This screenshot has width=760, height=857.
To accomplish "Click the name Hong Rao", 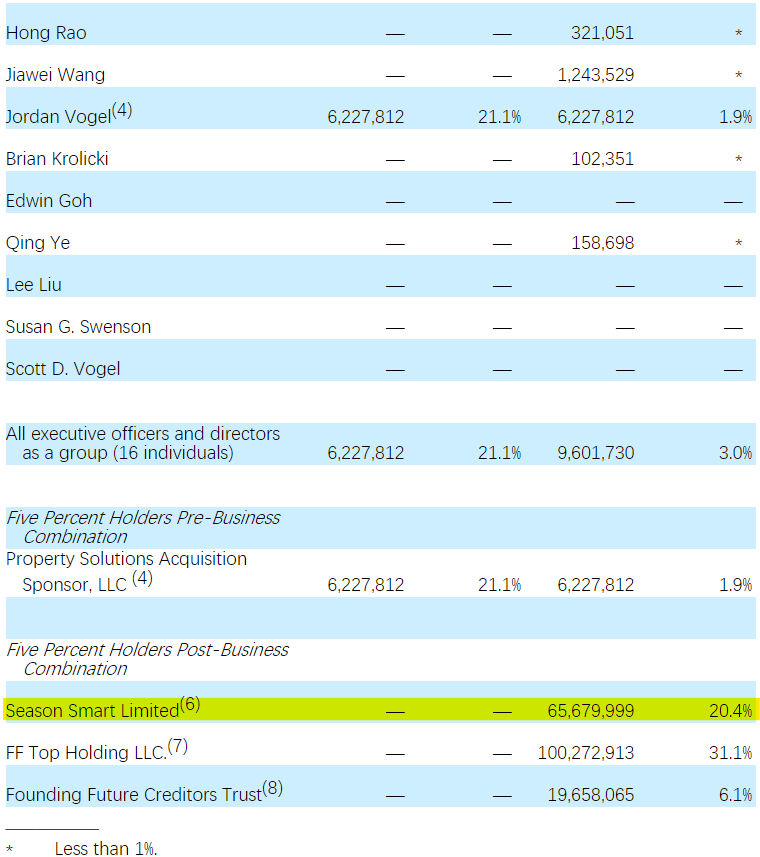I will point(46,33).
